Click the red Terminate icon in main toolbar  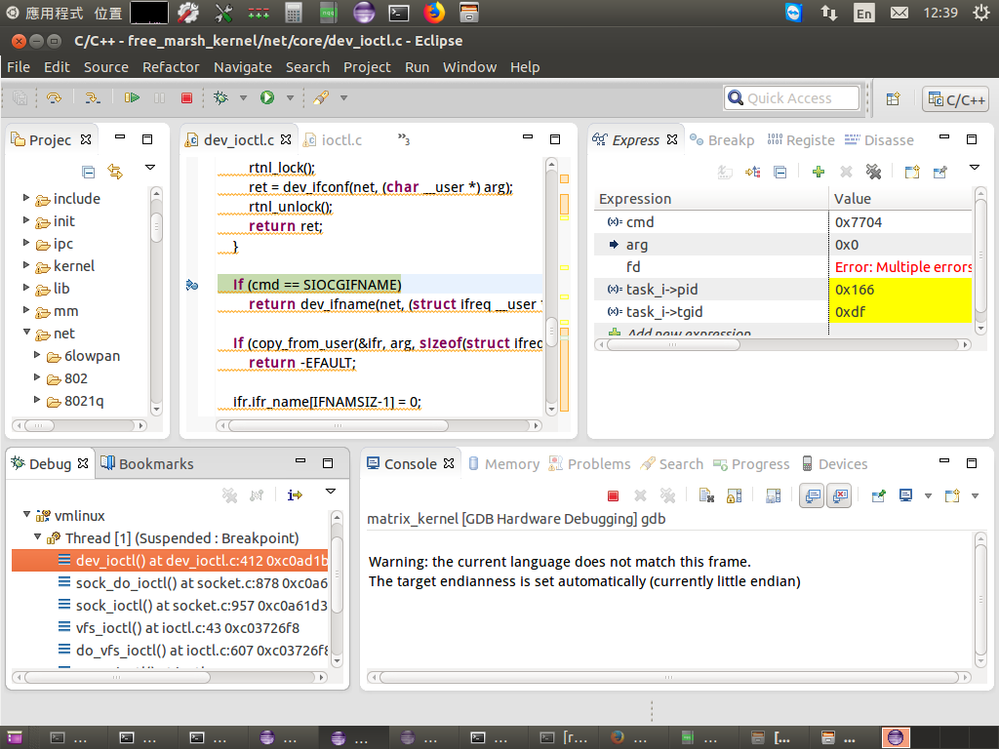187,97
